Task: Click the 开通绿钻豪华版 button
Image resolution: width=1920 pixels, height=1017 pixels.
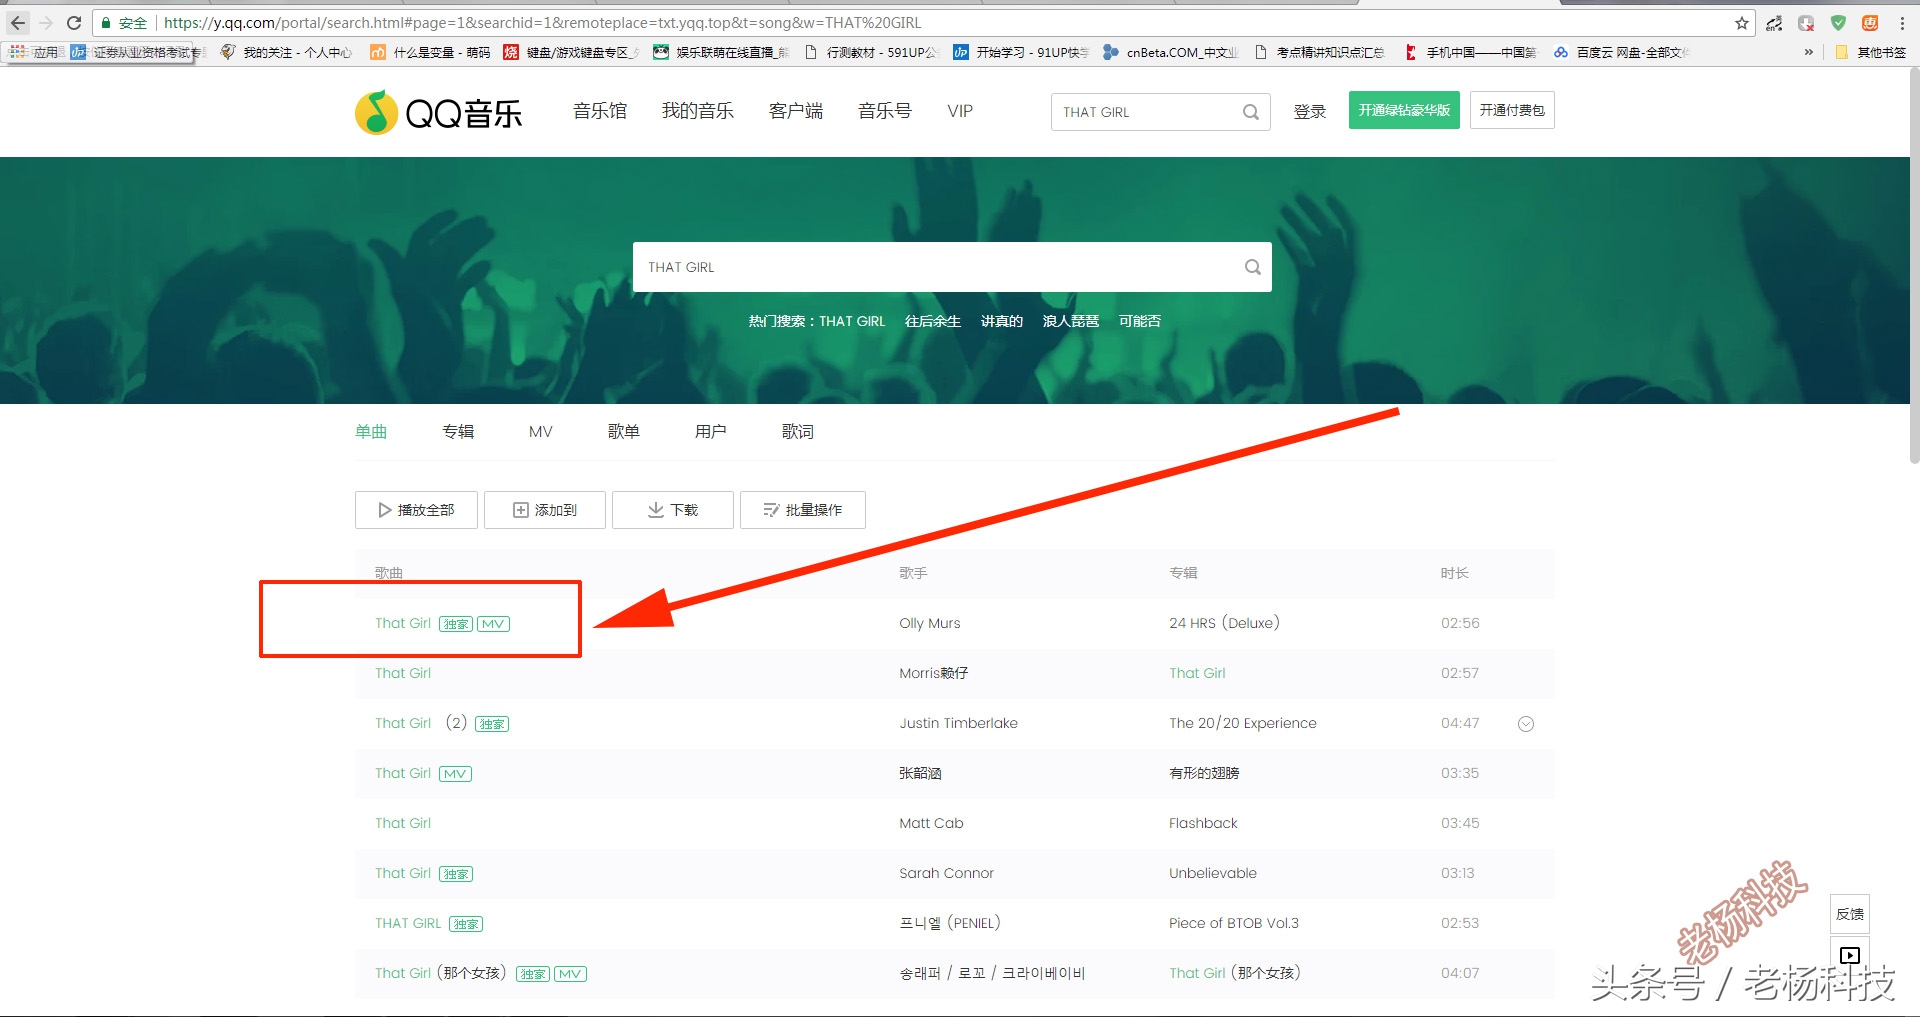Action: [x=1403, y=110]
